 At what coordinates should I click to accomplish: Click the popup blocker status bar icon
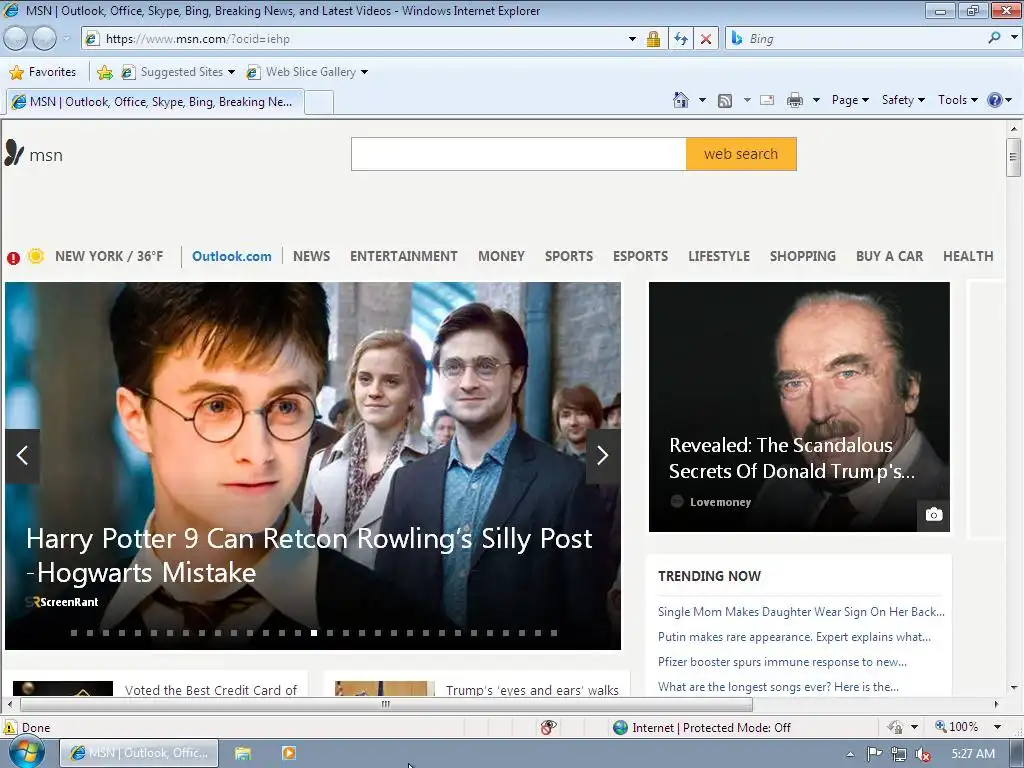point(549,727)
